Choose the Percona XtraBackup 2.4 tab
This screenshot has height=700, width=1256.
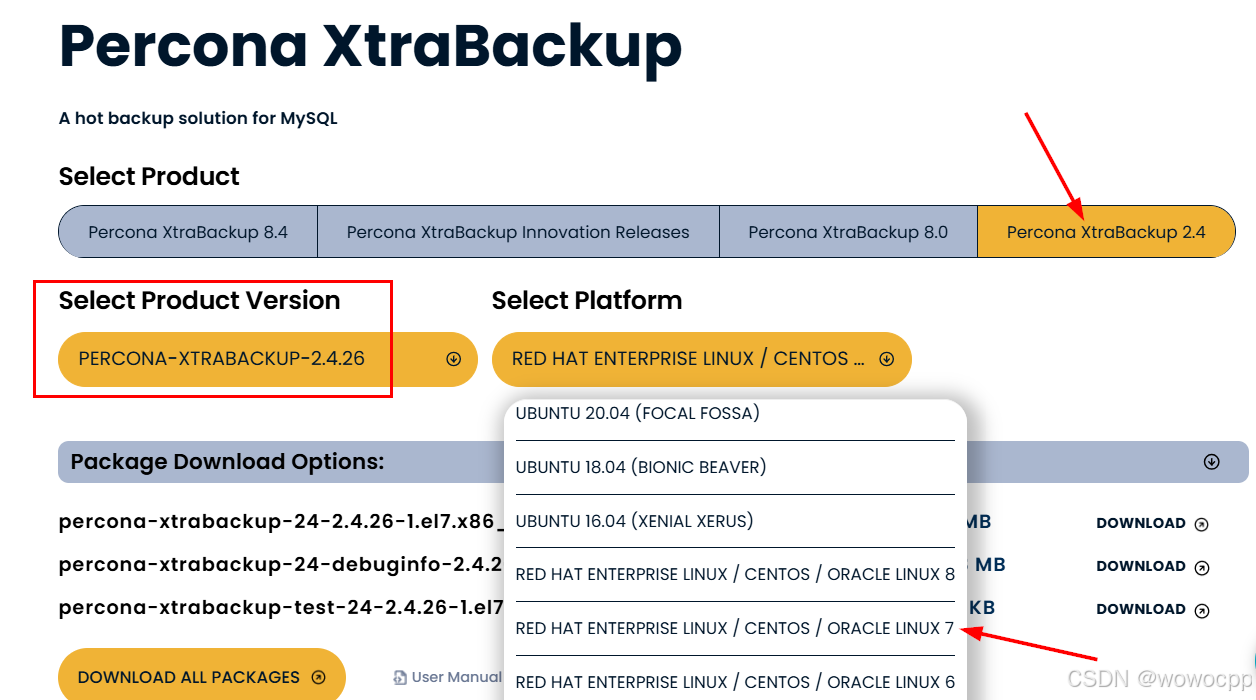(x=1106, y=232)
